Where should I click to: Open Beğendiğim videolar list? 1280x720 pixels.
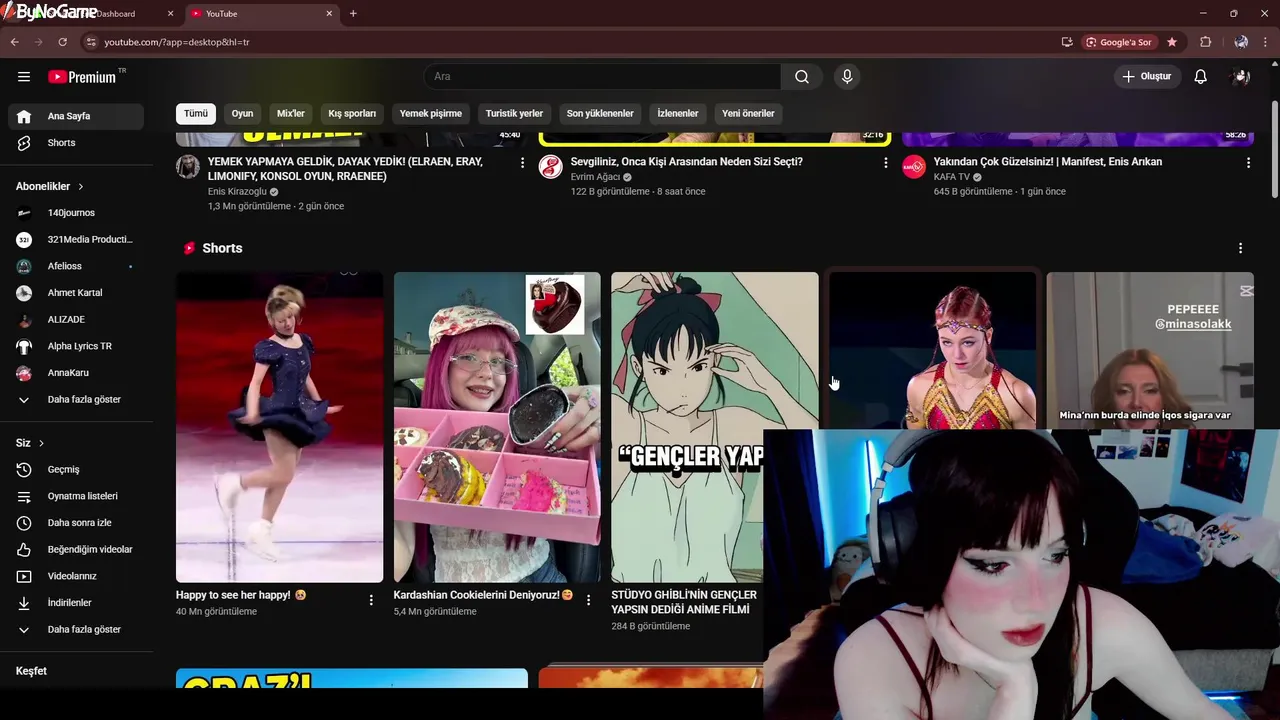click(76, 549)
